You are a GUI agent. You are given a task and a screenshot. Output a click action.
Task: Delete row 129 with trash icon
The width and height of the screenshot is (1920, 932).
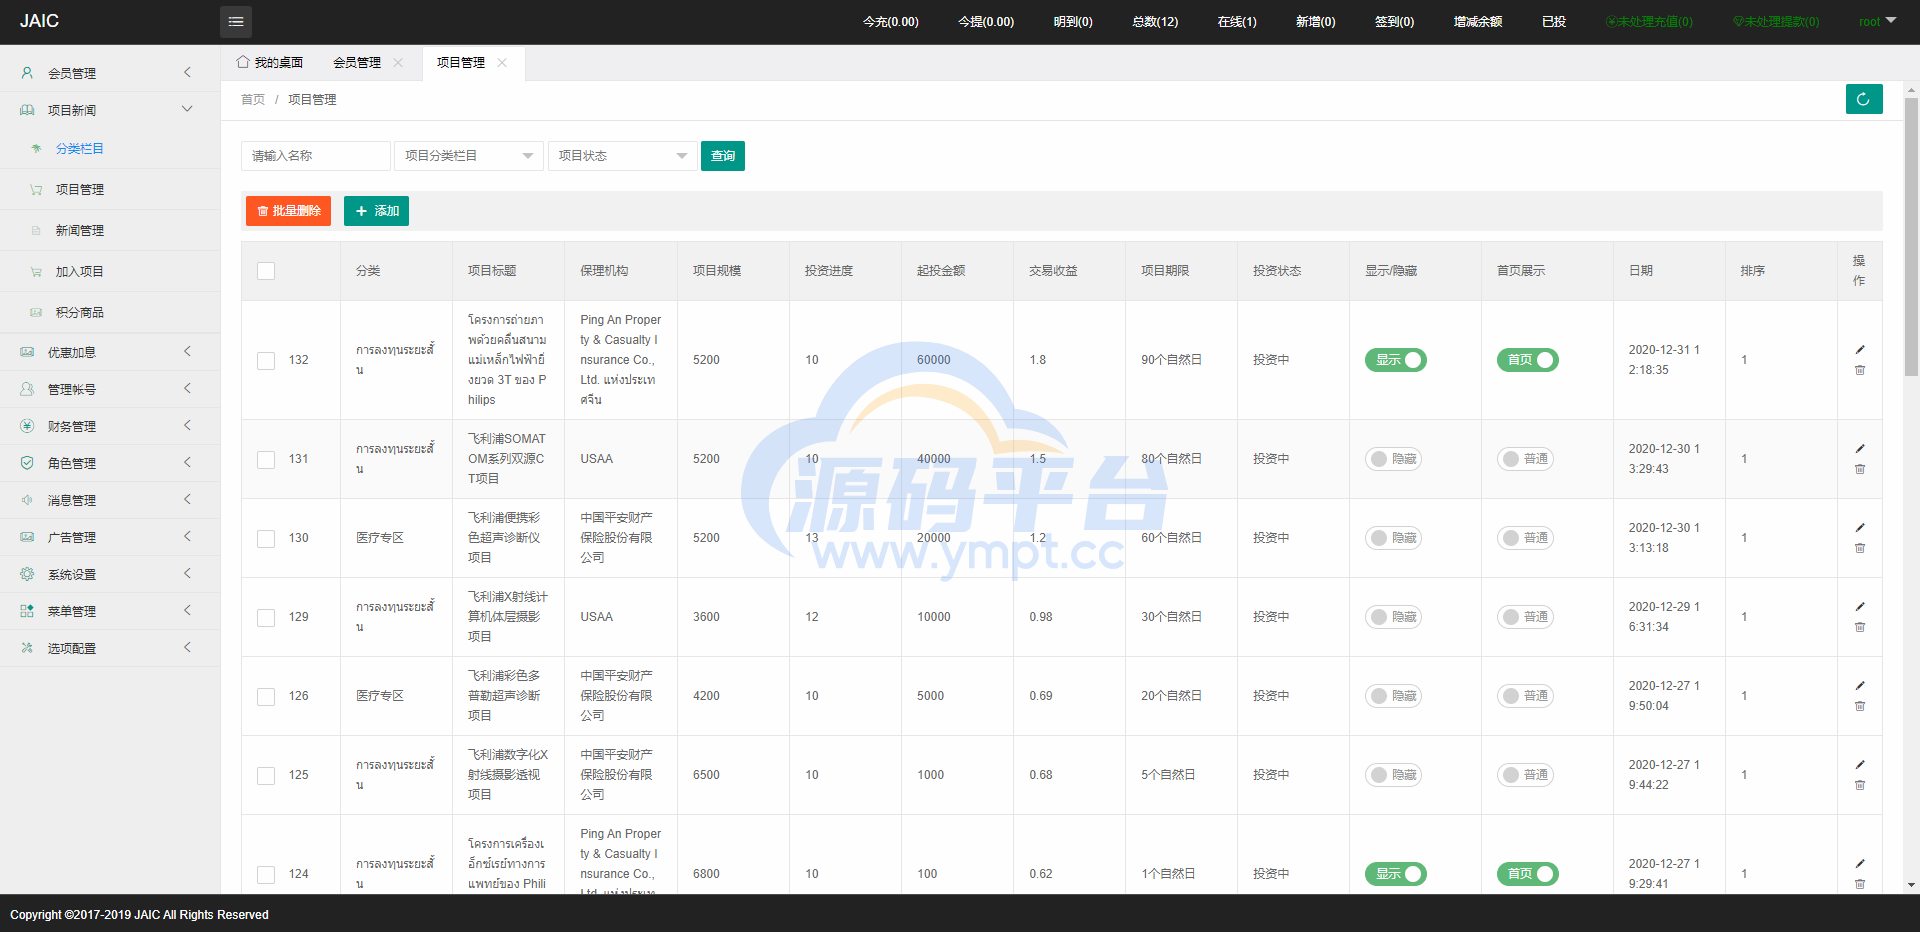(x=1860, y=627)
